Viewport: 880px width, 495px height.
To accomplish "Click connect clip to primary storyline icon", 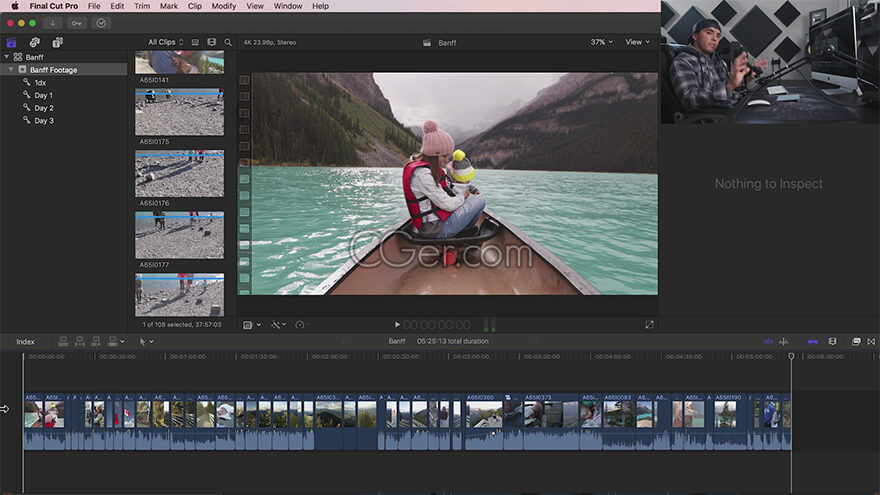I will (x=63, y=341).
